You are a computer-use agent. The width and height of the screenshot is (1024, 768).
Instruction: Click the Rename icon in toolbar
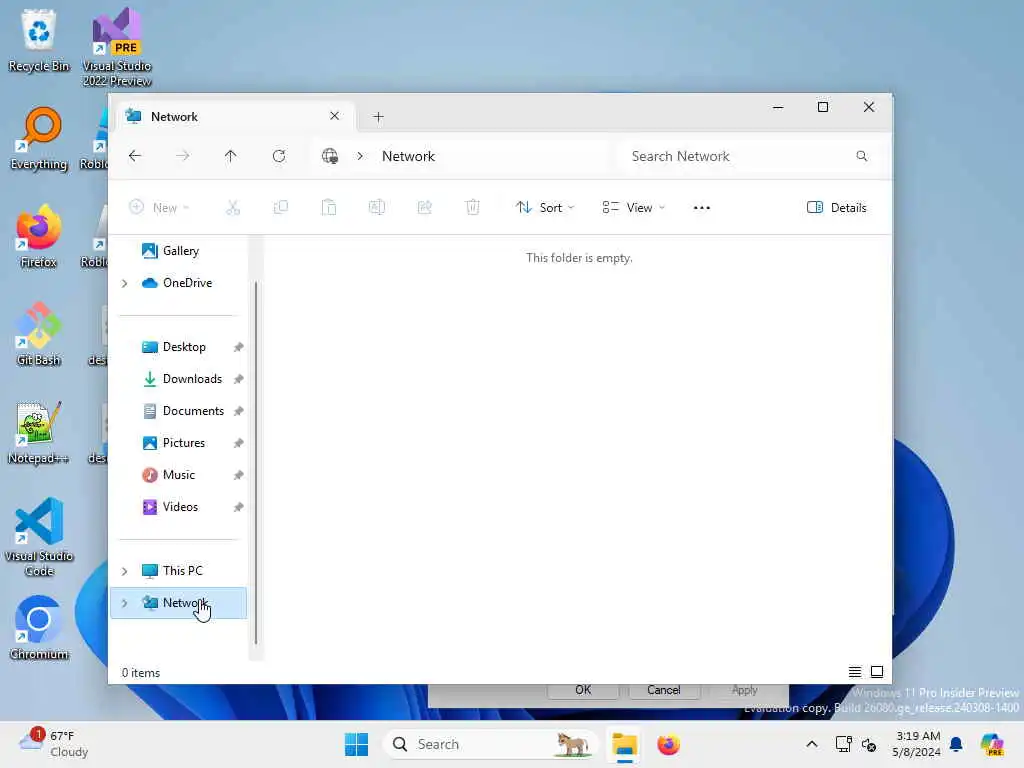click(x=377, y=208)
